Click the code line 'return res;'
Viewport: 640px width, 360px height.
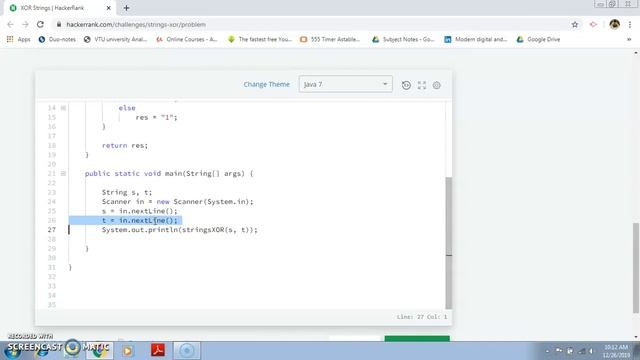(x=125, y=145)
